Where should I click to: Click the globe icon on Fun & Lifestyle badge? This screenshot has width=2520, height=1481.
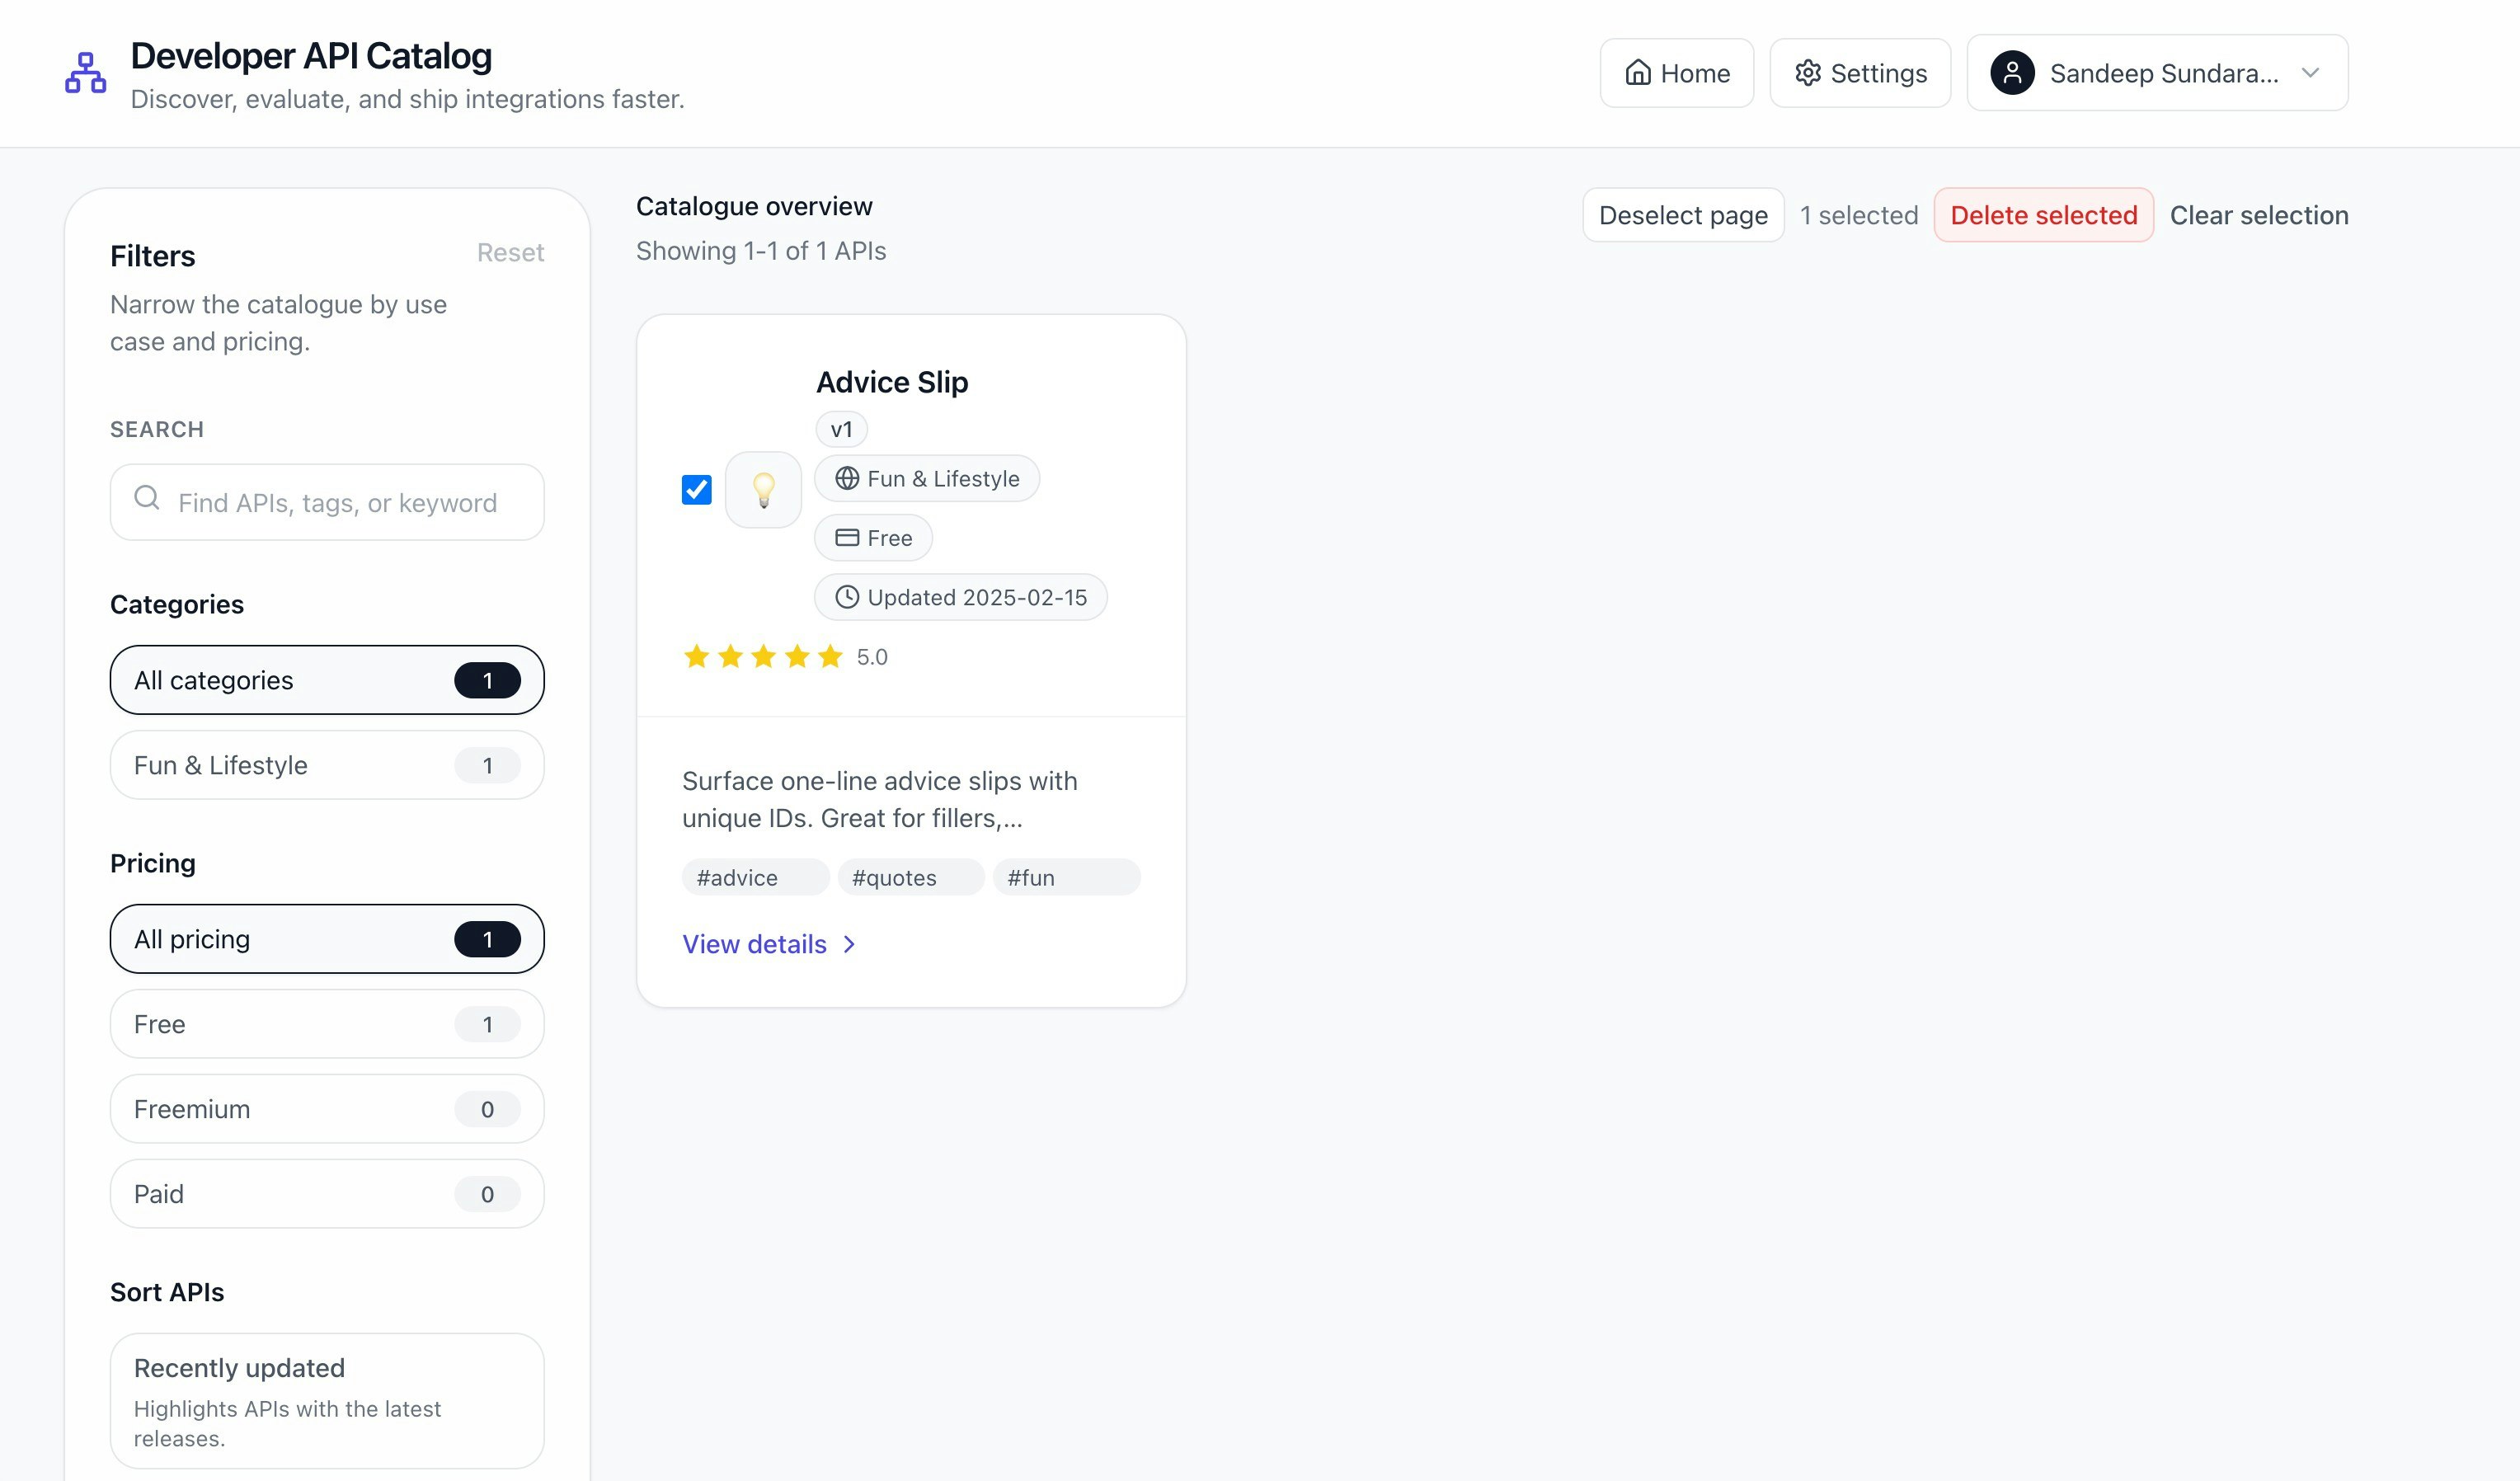tap(847, 479)
